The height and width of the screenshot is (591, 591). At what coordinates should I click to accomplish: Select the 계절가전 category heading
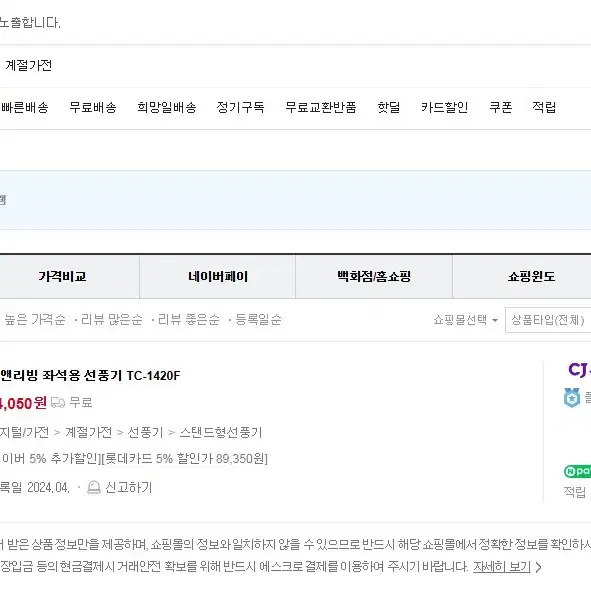click(x=29, y=66)
